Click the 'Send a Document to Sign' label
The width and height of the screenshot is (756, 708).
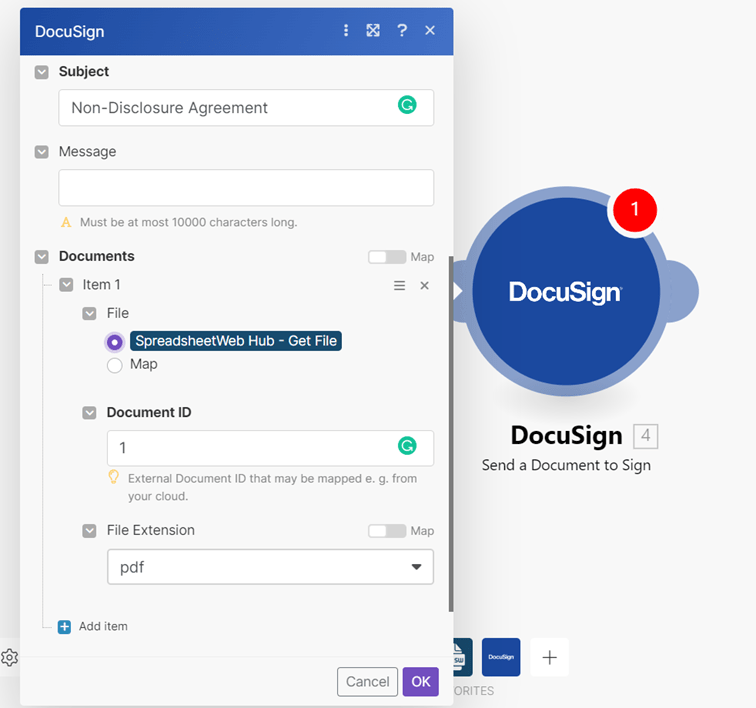pyautogui.click(x=566, y=465)
